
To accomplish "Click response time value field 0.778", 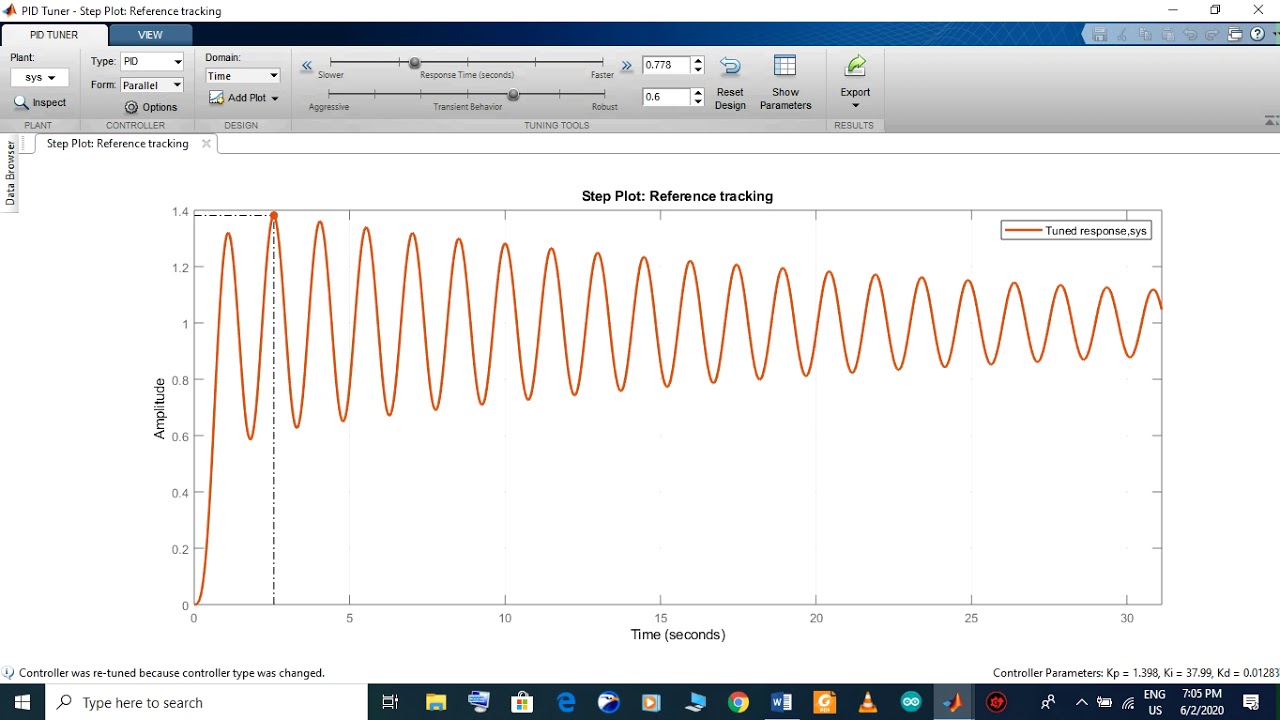I will click(x=666, y=65).
